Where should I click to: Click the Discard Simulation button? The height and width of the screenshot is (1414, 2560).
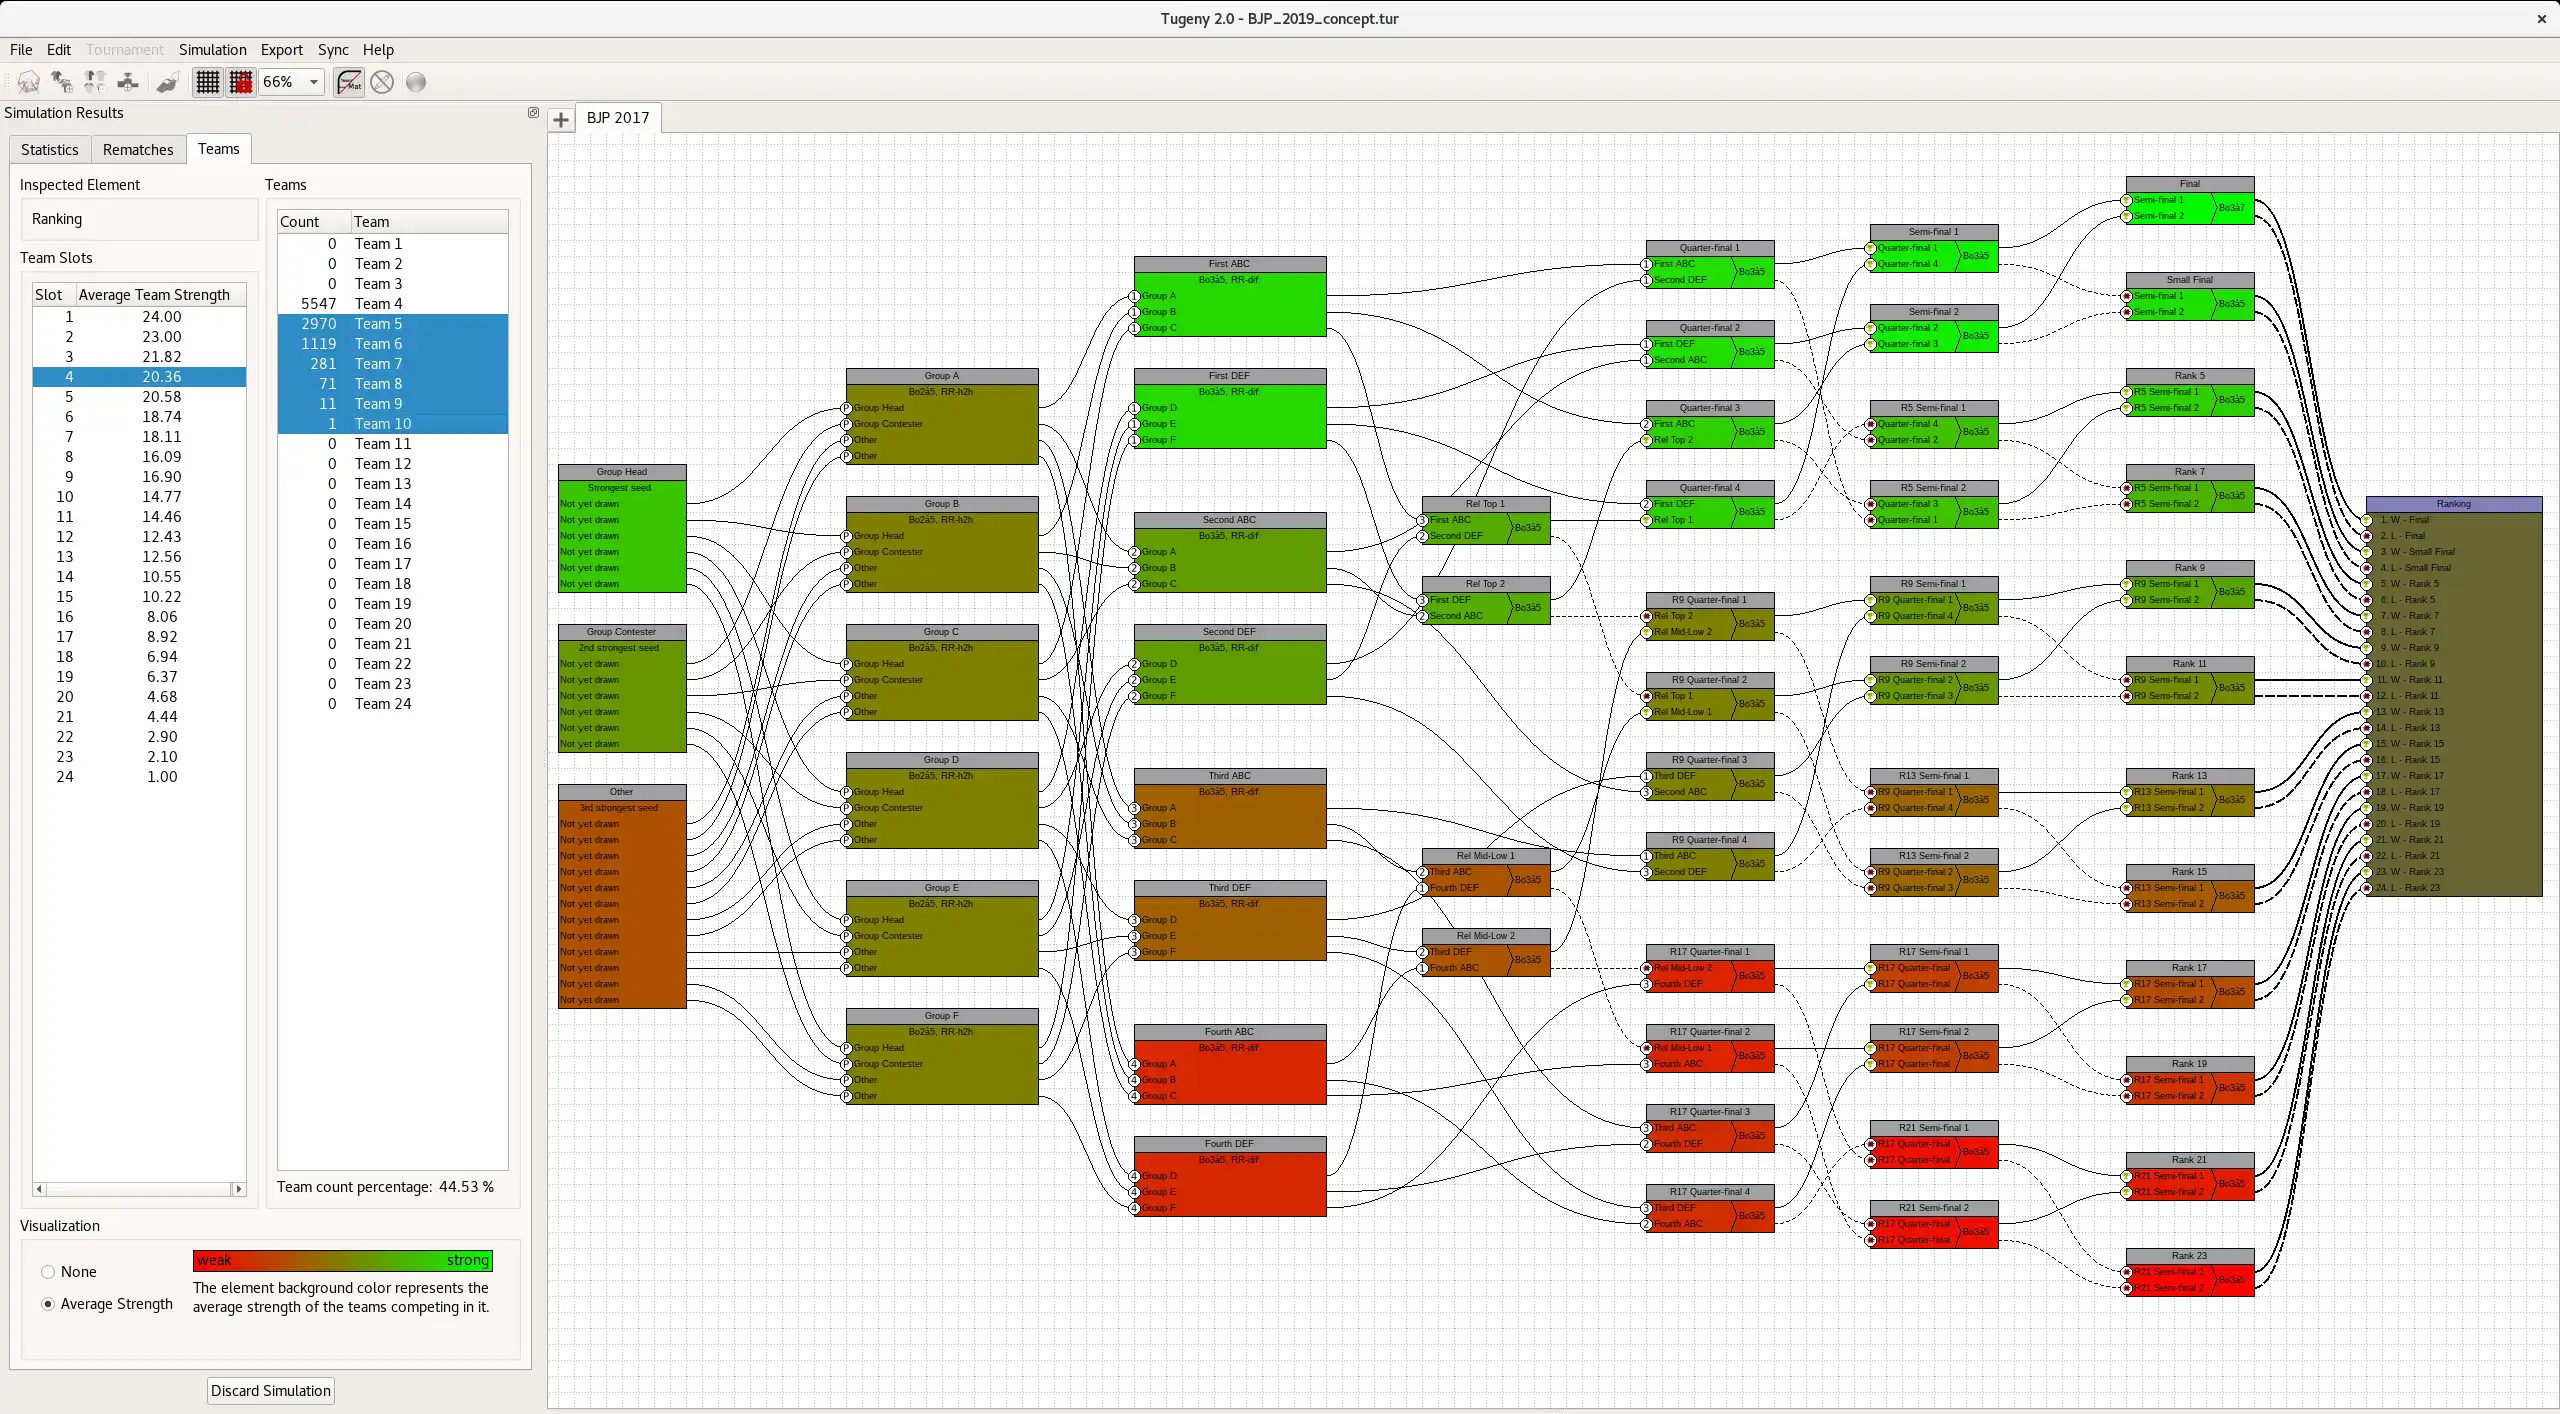(x=270, y=1390)
